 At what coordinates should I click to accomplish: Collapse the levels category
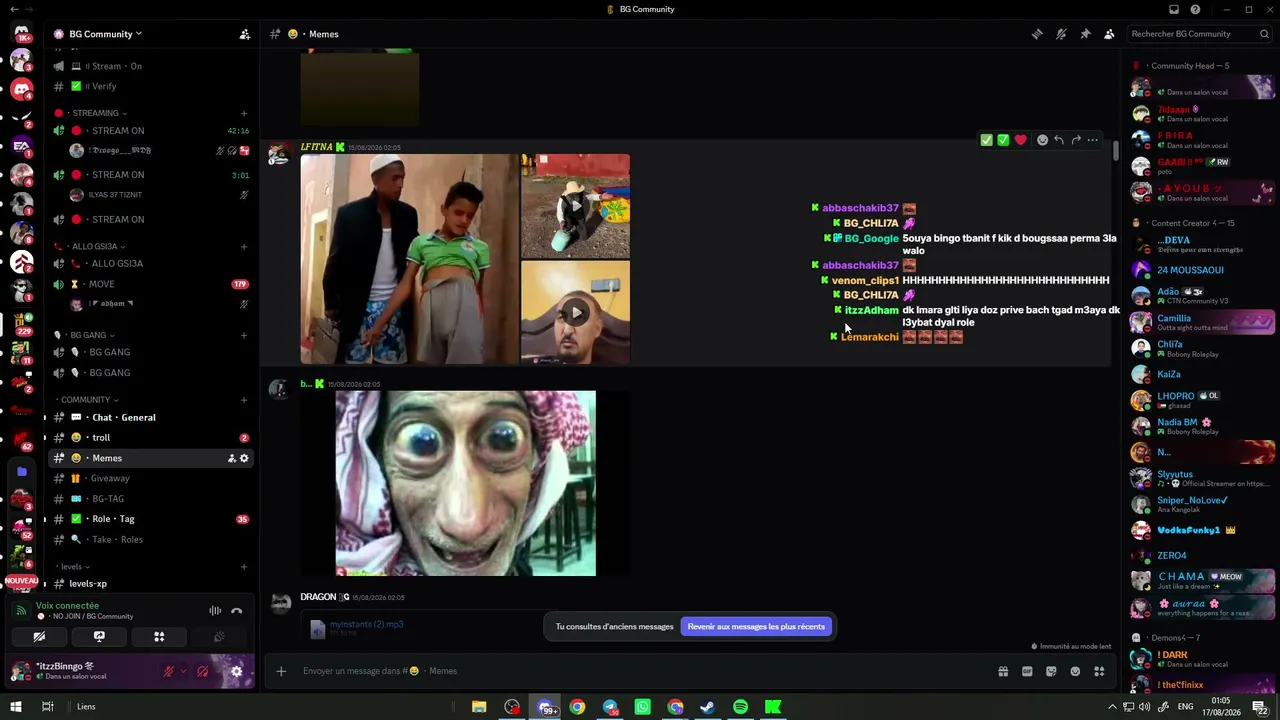pos(73,567)
